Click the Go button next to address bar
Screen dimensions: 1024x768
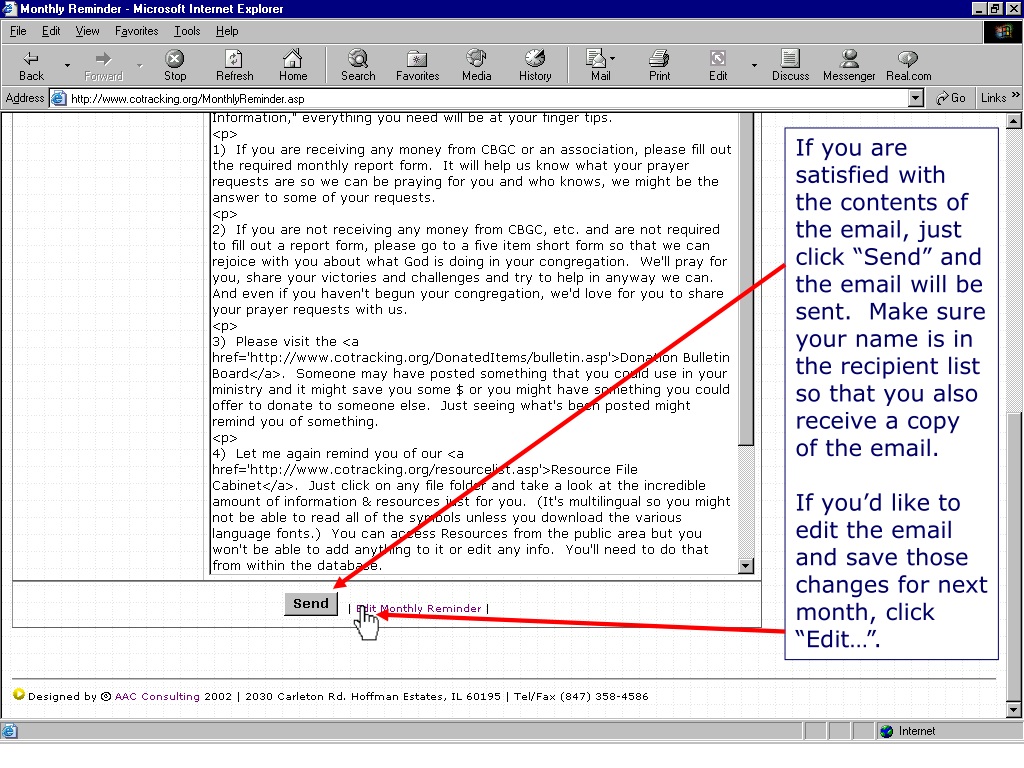tap(951, 98)
